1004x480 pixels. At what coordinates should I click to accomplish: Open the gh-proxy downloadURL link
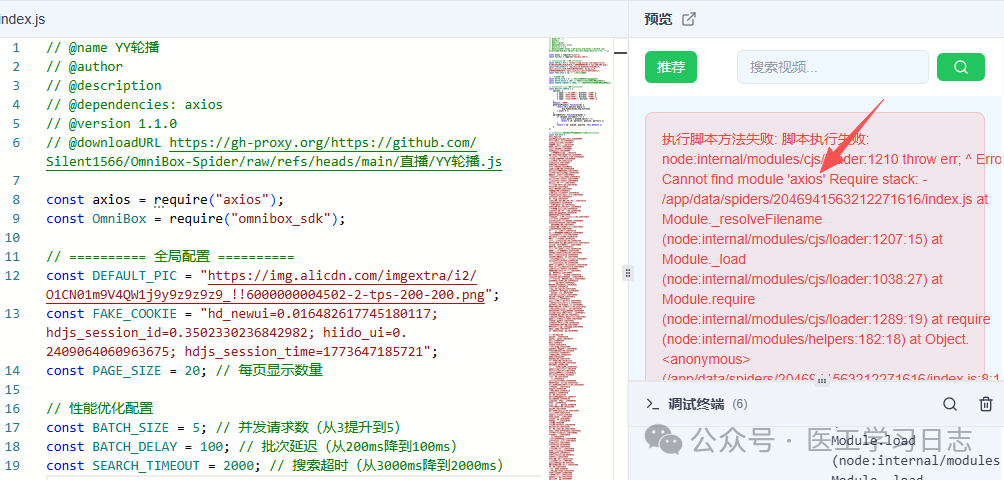click(323, 143)
